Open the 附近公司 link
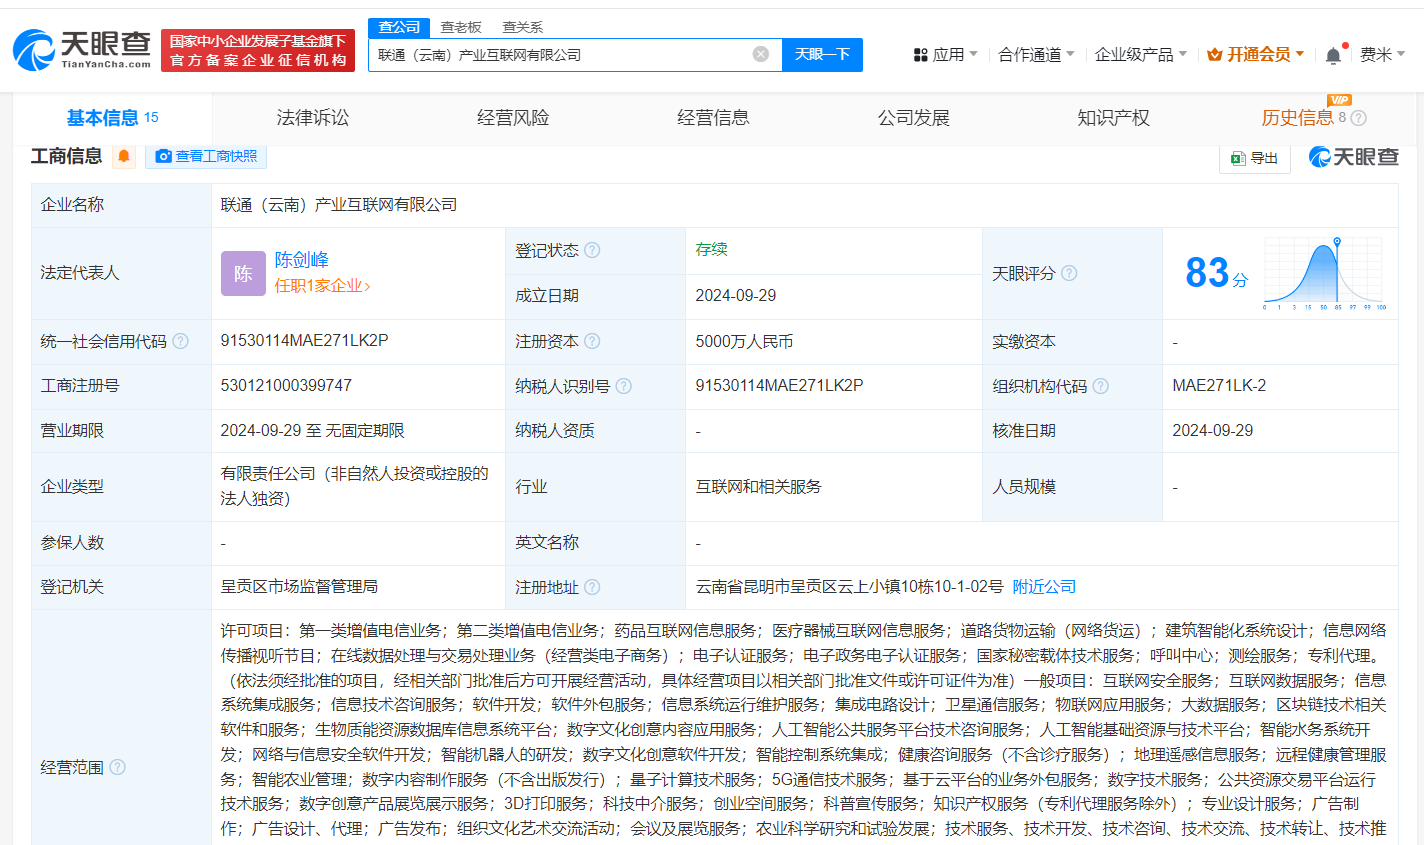 tap(1044, 587)
